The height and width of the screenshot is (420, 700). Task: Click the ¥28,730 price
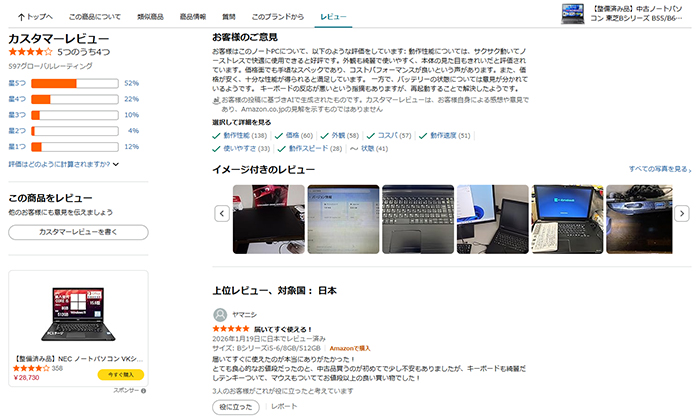point(26,378)
